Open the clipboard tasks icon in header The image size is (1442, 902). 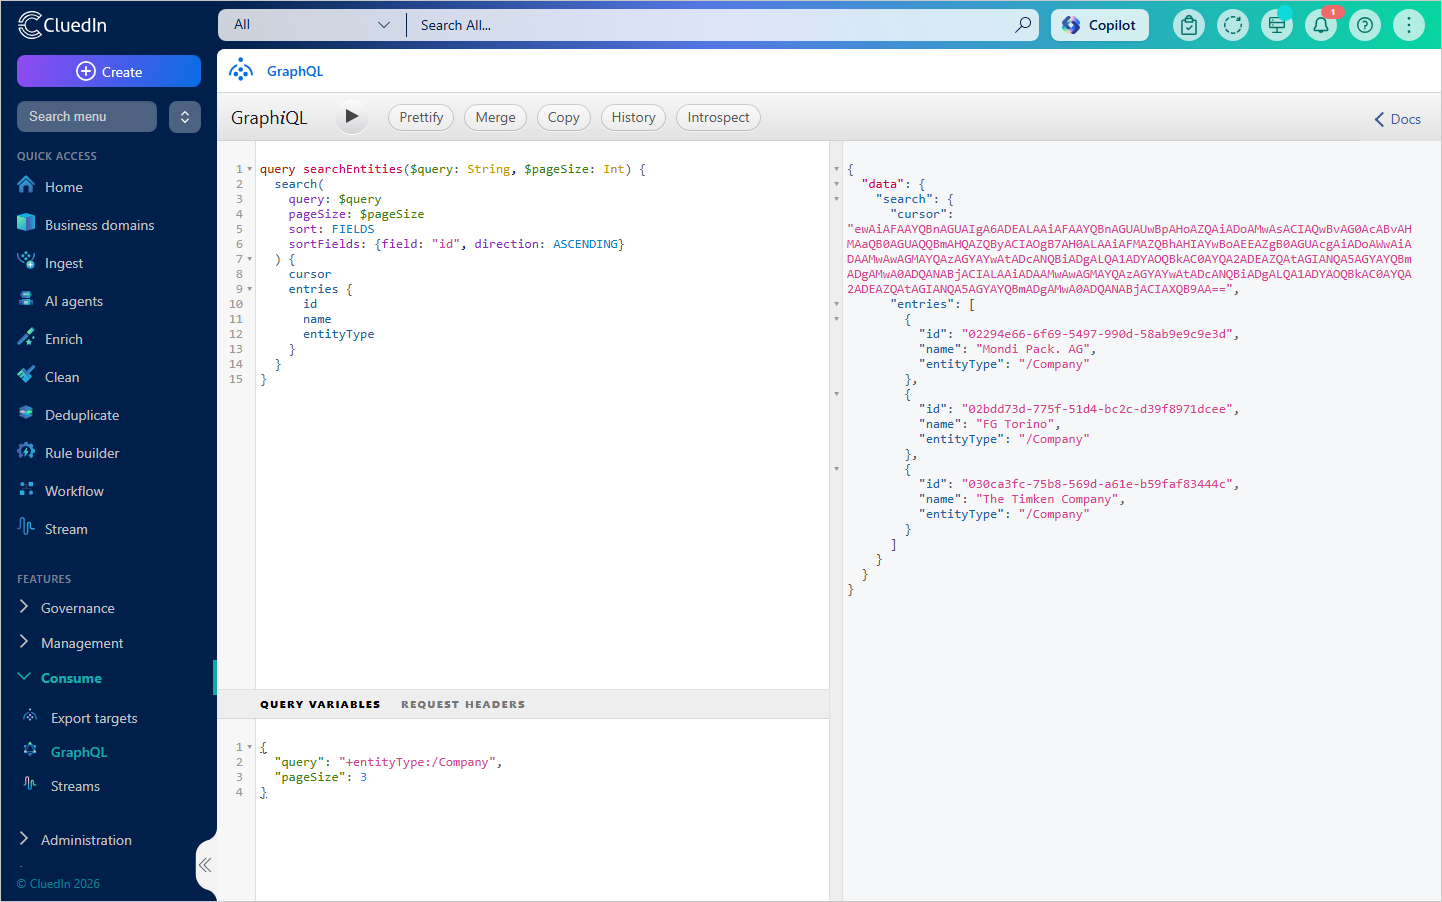click(x=1189, y=25)
